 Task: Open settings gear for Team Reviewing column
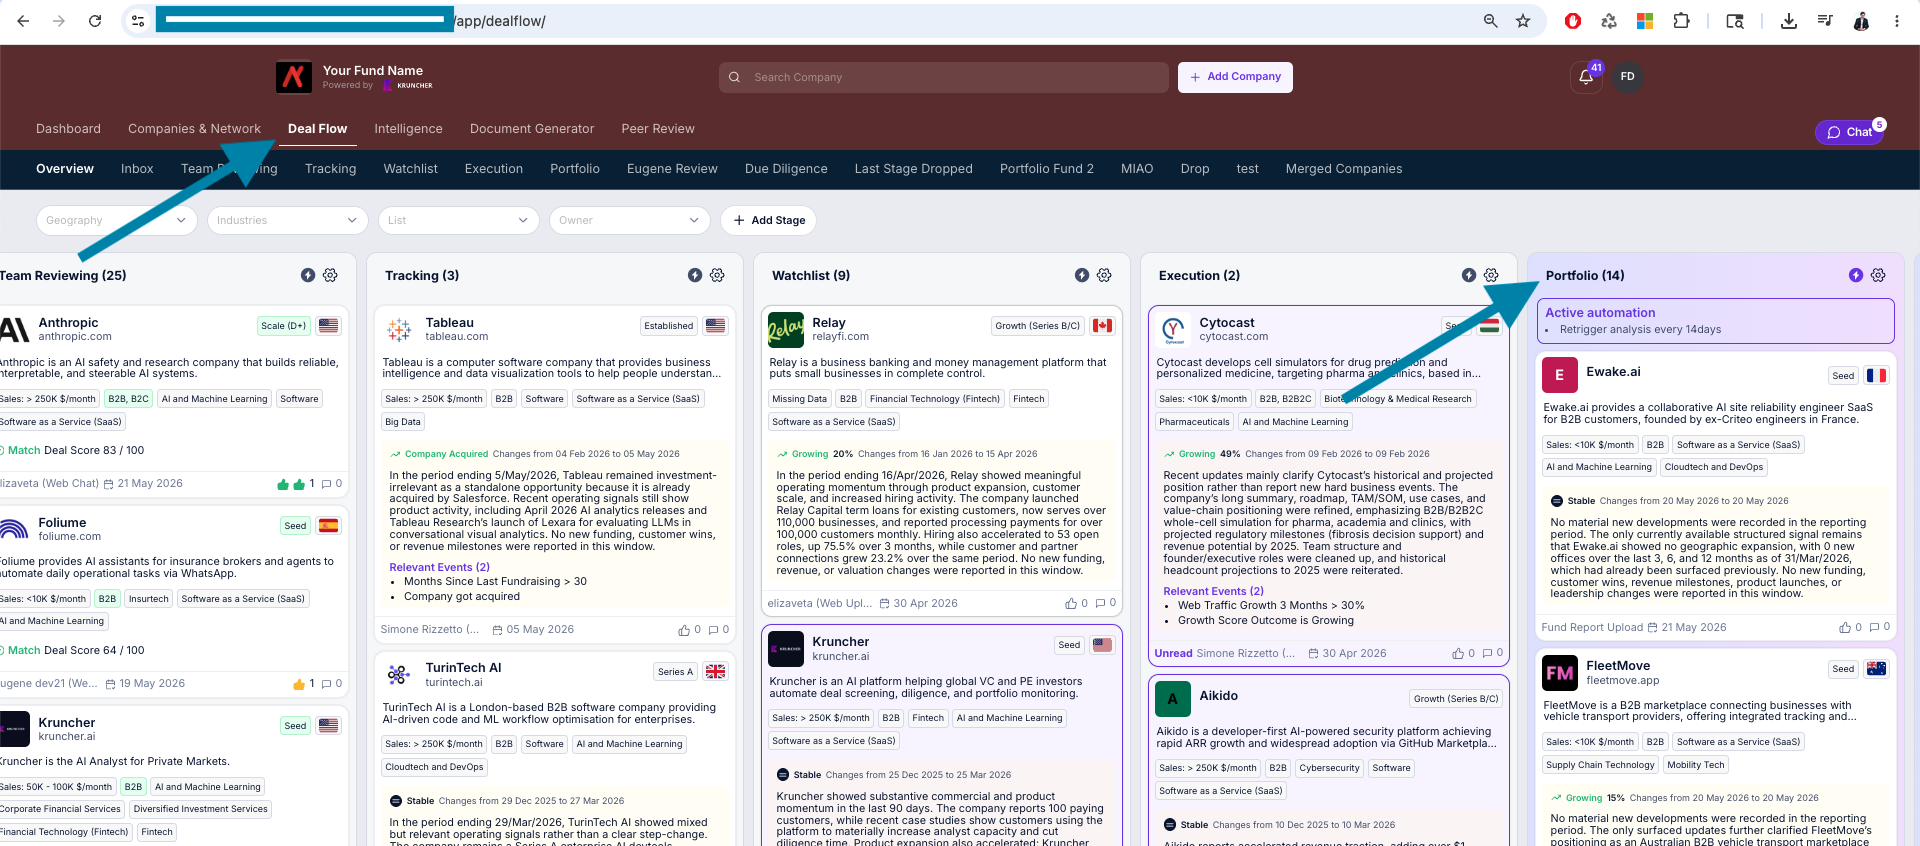click(330, 275)
